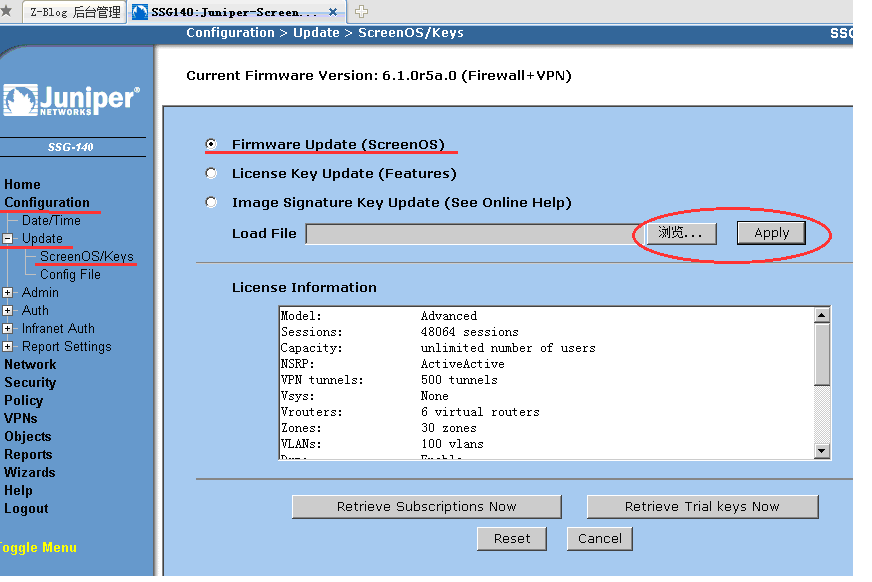Screen dimensions: 872x582
Task: Click the bookmark star icon in browser
Action: click(x=6, y=11)
